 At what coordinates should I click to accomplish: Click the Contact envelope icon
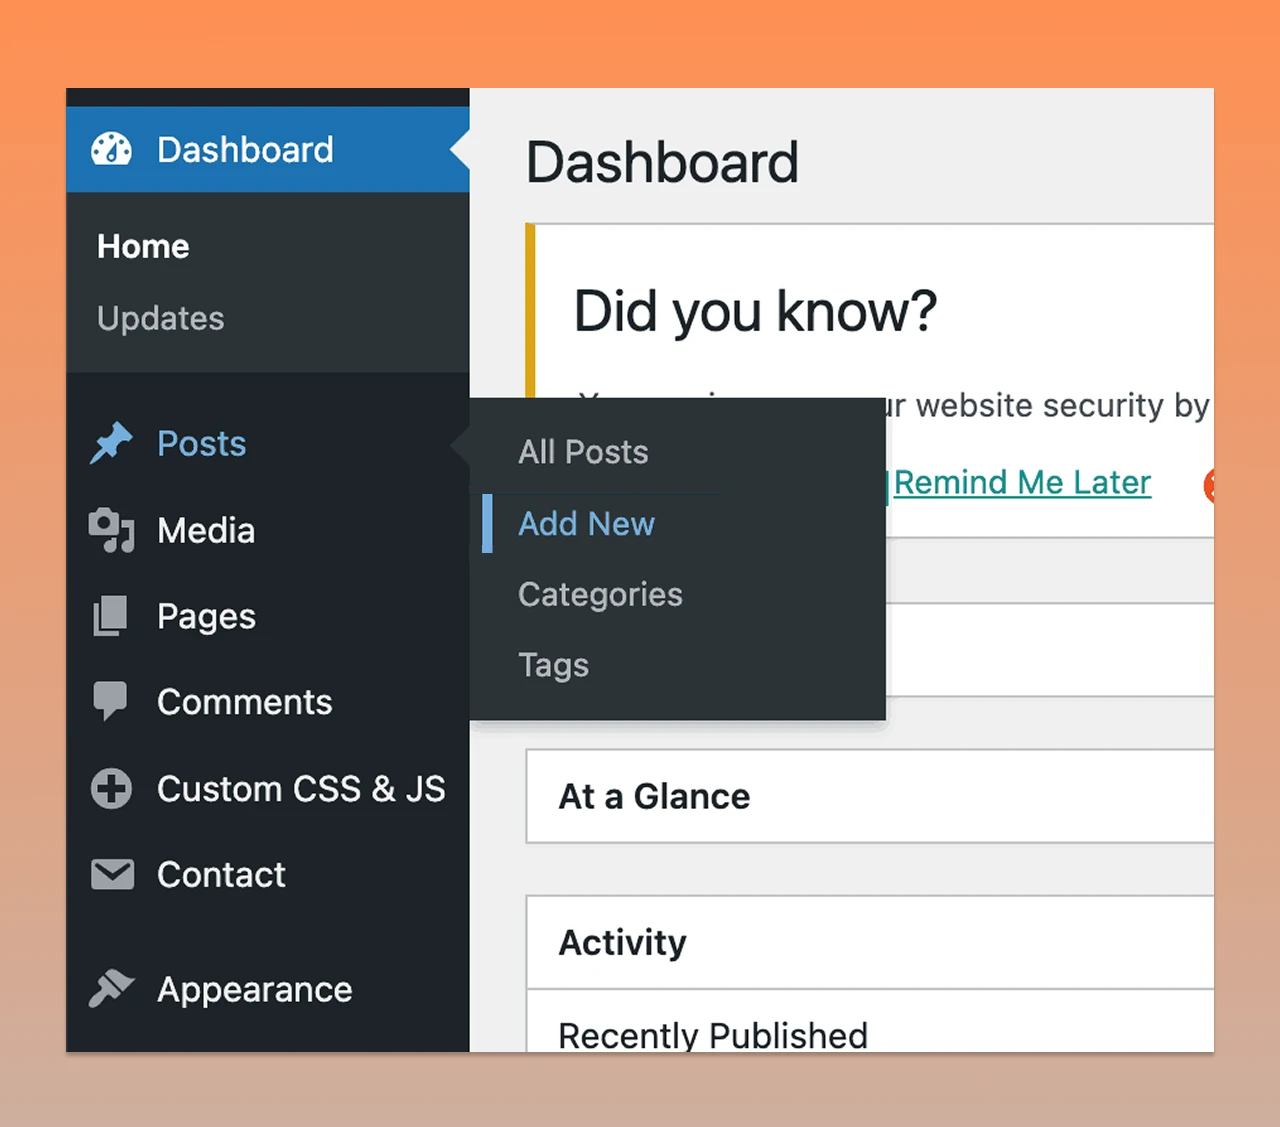tap(112, 875)
